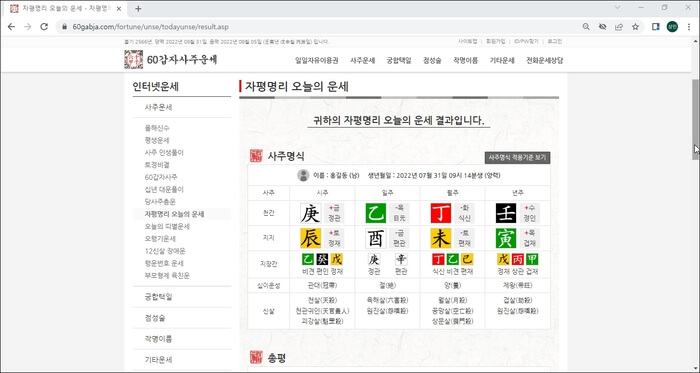Go to 회원가입 sign-up page
Screen dimensions: 700x373
(x=496, y=41)
